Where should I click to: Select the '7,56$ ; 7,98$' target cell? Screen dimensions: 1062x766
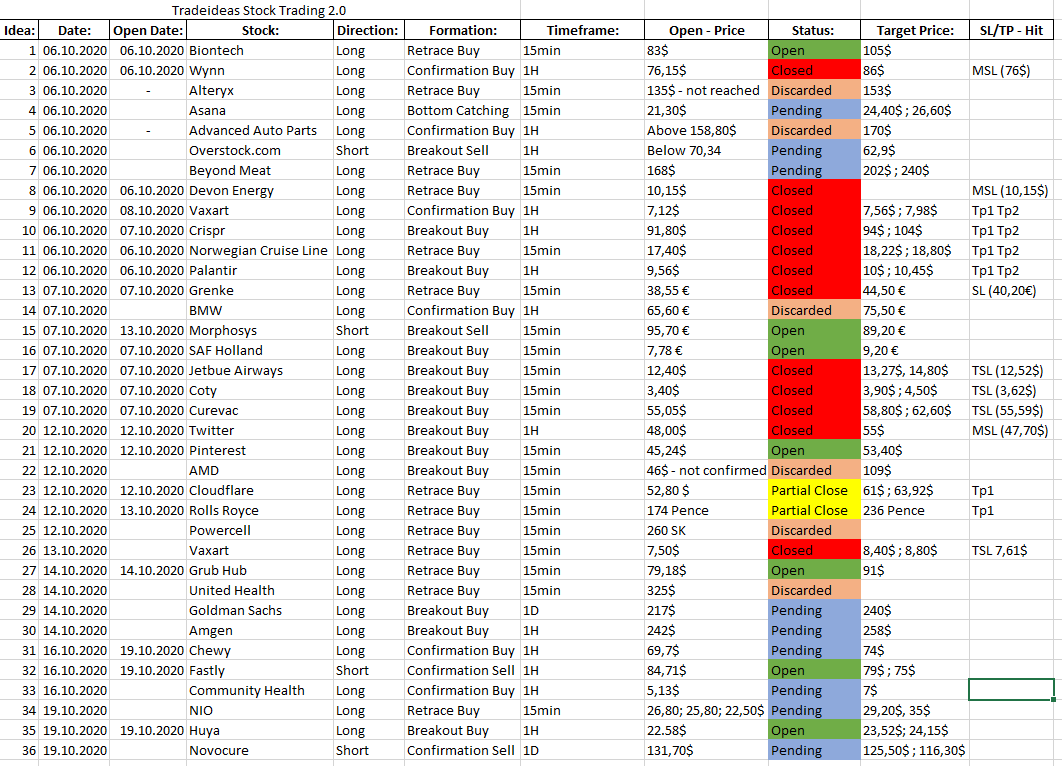915,211
